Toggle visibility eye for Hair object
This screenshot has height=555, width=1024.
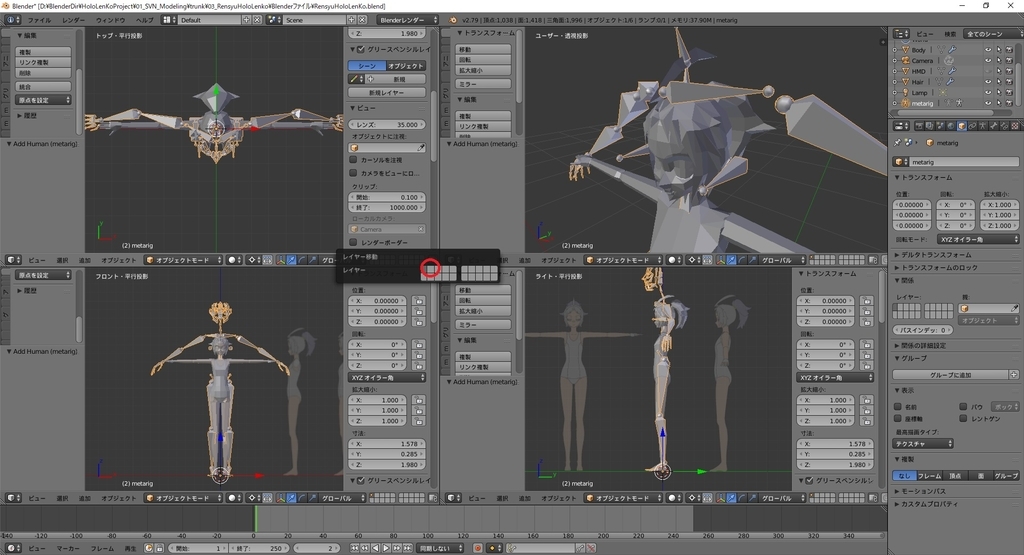(x=988, y=82)
